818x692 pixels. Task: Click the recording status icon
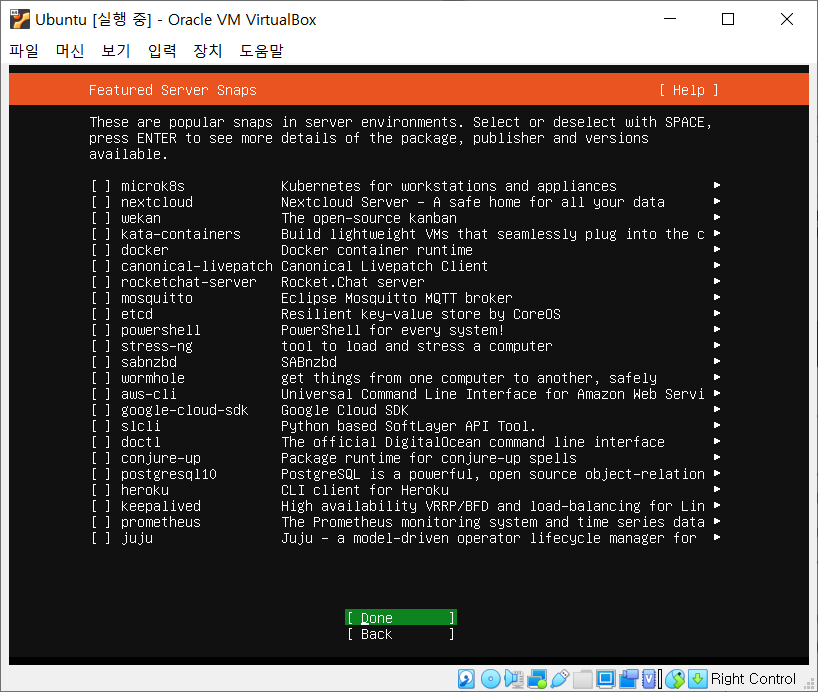(x=629, y=678)
